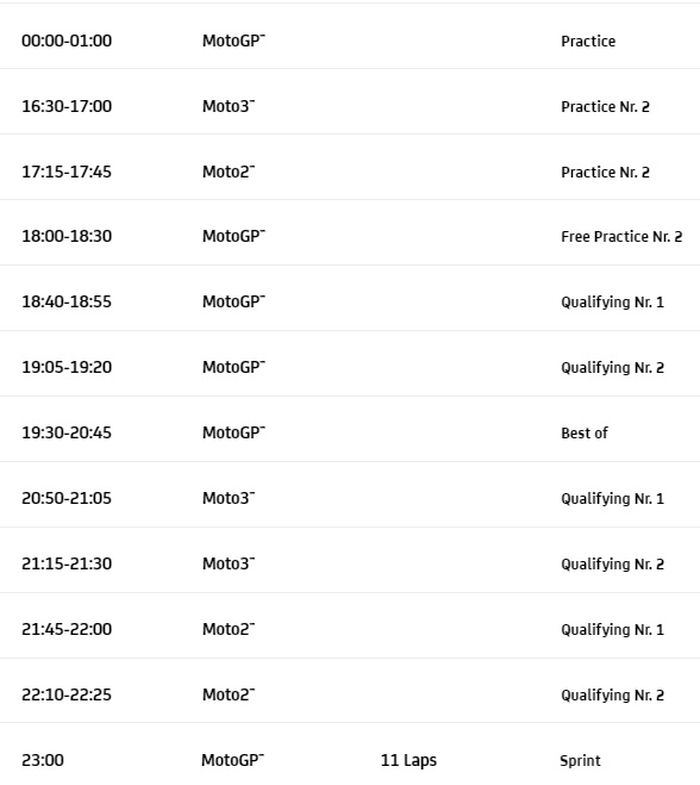
Task: Open MotoGP Qualifying Nr. 1 at 18:40
Action: point(612,302)
